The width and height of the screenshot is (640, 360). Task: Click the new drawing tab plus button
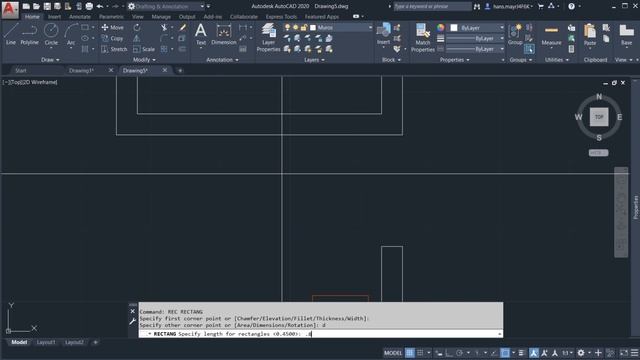click(180, 70)
